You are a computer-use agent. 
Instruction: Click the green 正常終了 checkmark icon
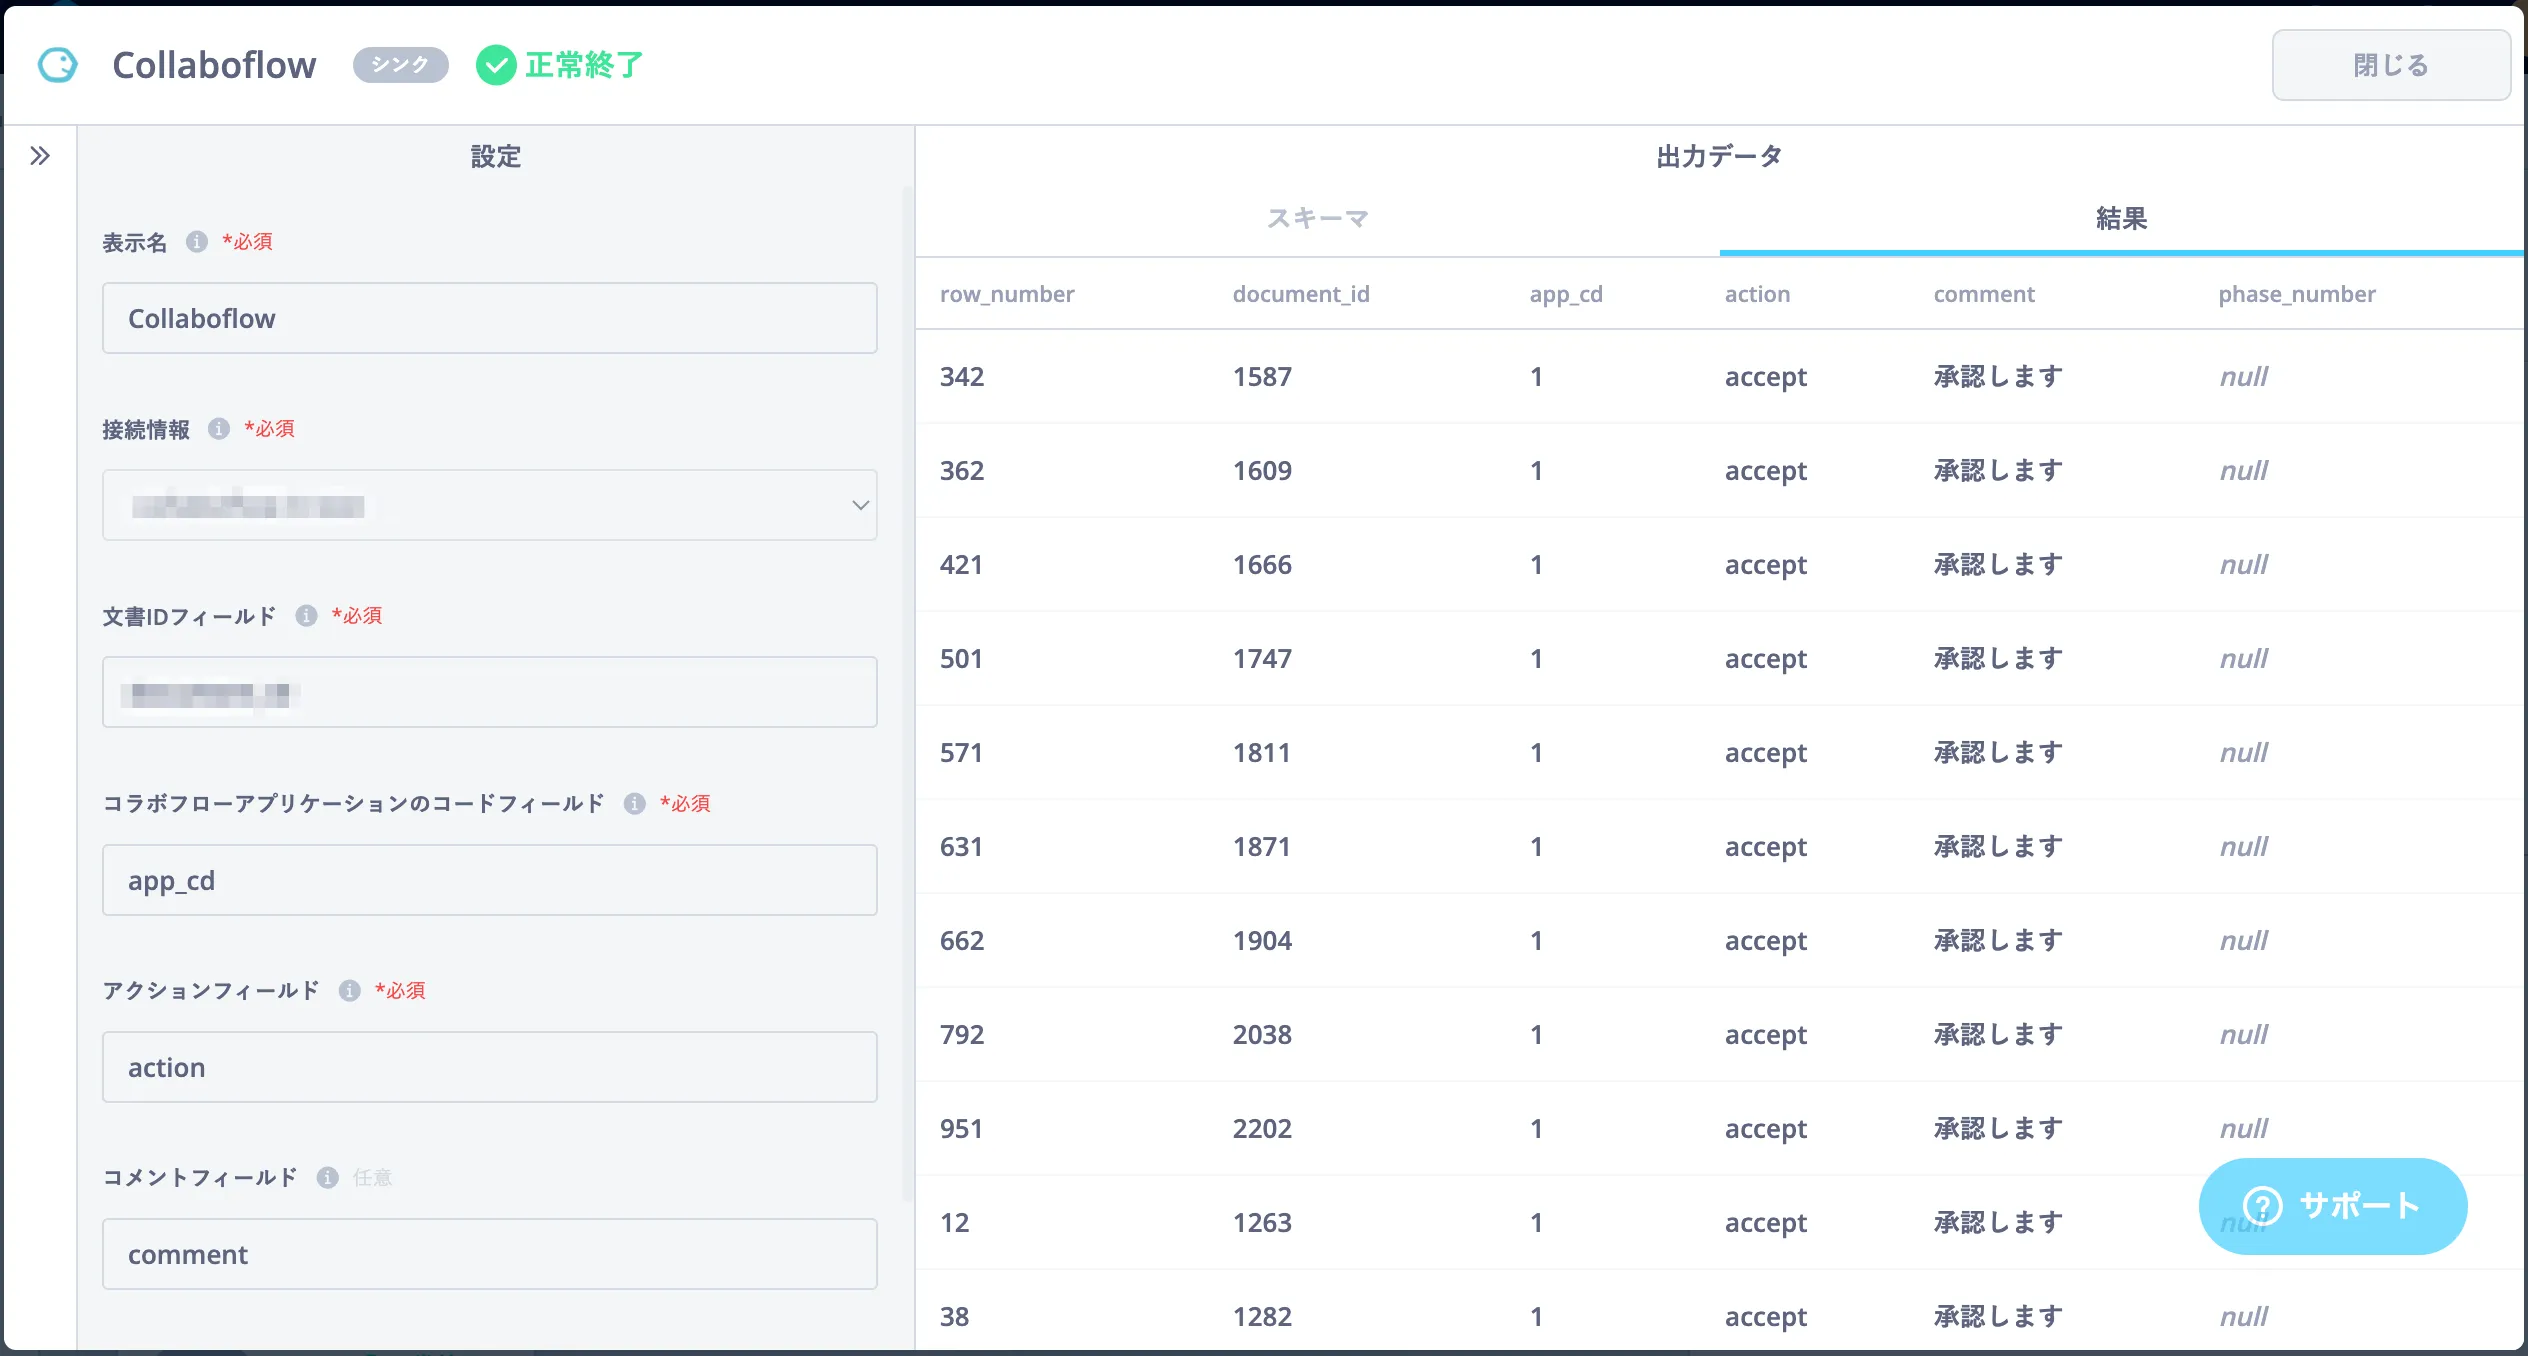coord(495,65)
